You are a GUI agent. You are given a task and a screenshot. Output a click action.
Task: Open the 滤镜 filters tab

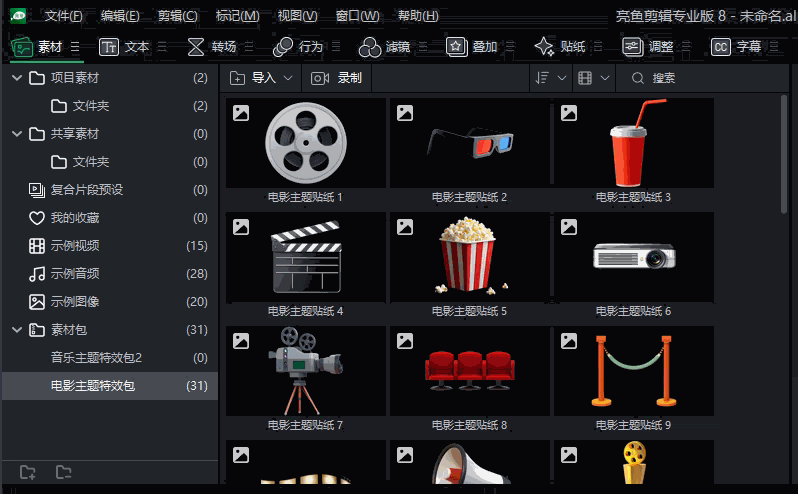pyautogui.click(x=385, y=47)
